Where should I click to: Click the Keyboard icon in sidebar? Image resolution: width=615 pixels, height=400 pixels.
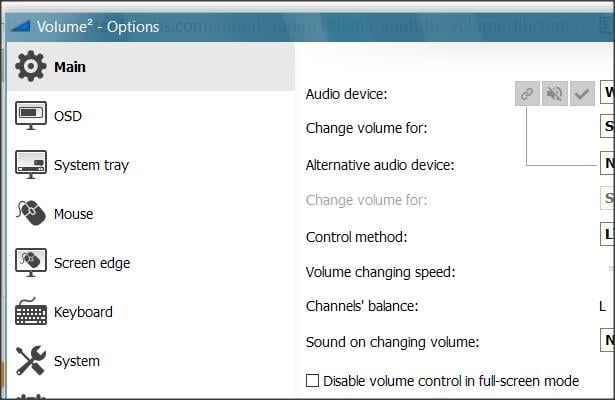coord(31,311)
